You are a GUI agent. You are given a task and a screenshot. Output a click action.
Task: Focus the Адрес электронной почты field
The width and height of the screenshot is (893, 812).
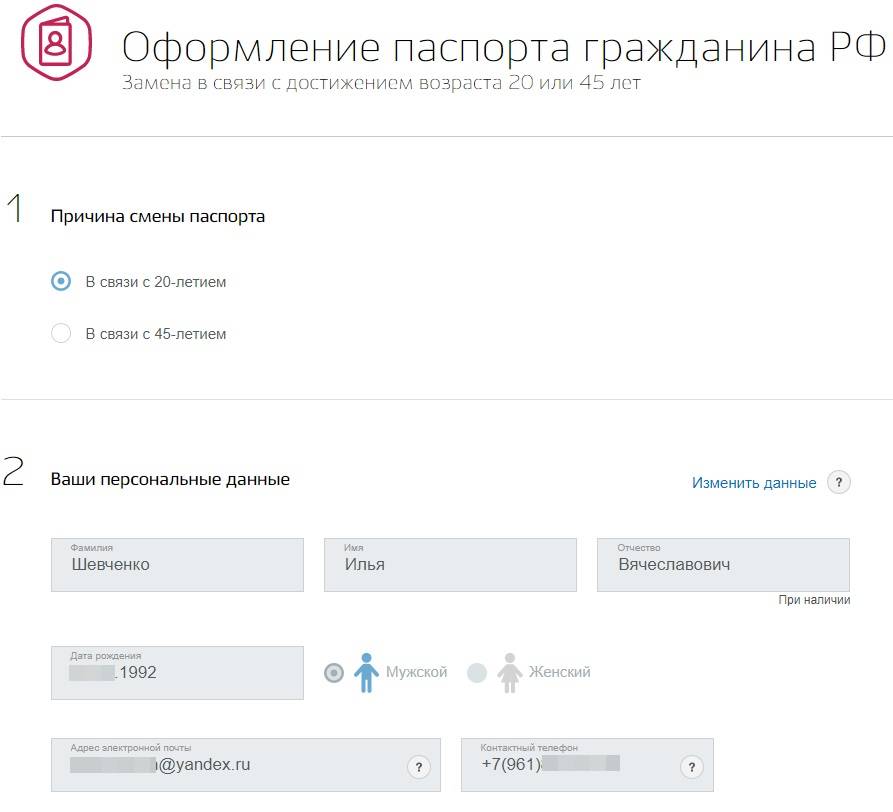pyautogui.click(x=230, y=766)
